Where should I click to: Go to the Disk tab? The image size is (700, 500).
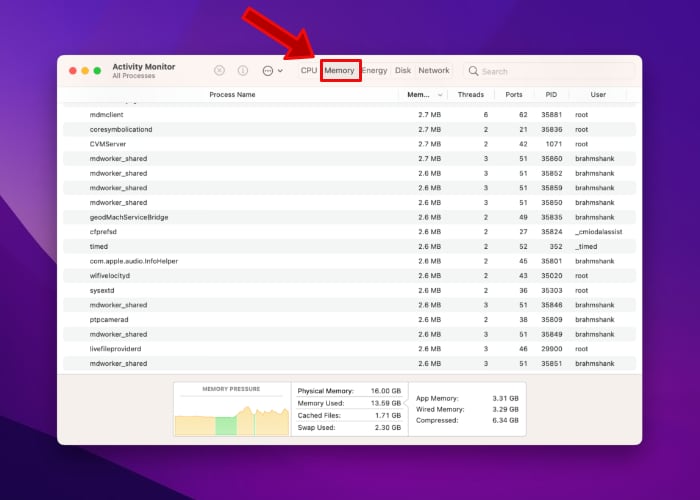click(x=403, y=71)
